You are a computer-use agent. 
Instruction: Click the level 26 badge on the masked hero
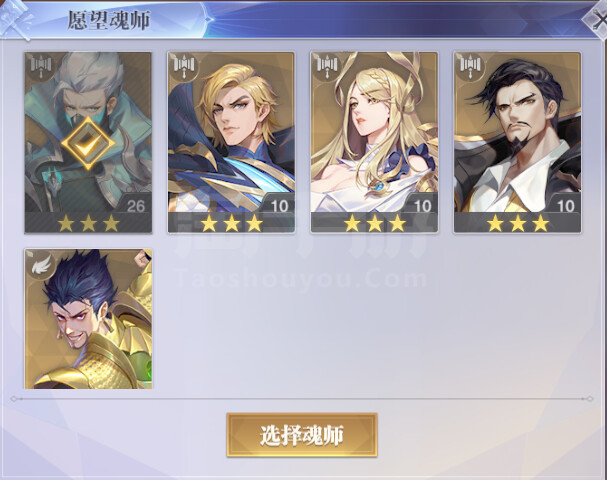coord(135,205)
